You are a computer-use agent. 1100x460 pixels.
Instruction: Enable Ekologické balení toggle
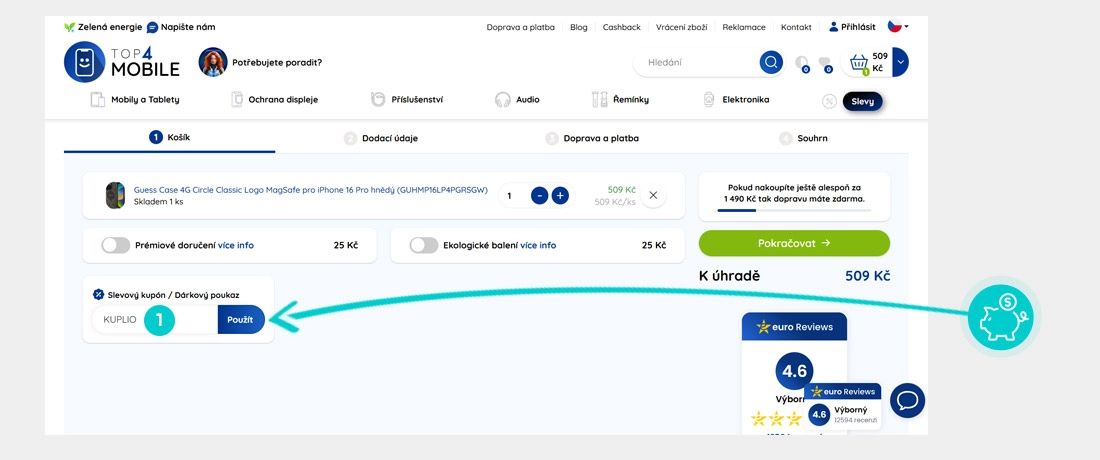424,245
